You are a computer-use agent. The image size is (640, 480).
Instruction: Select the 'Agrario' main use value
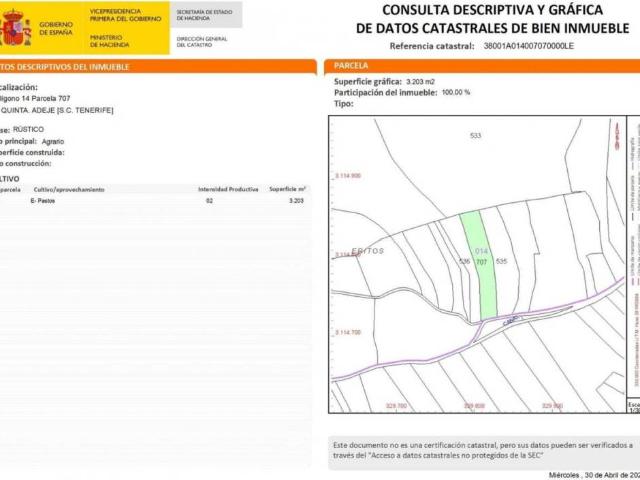tap(53, 142)
